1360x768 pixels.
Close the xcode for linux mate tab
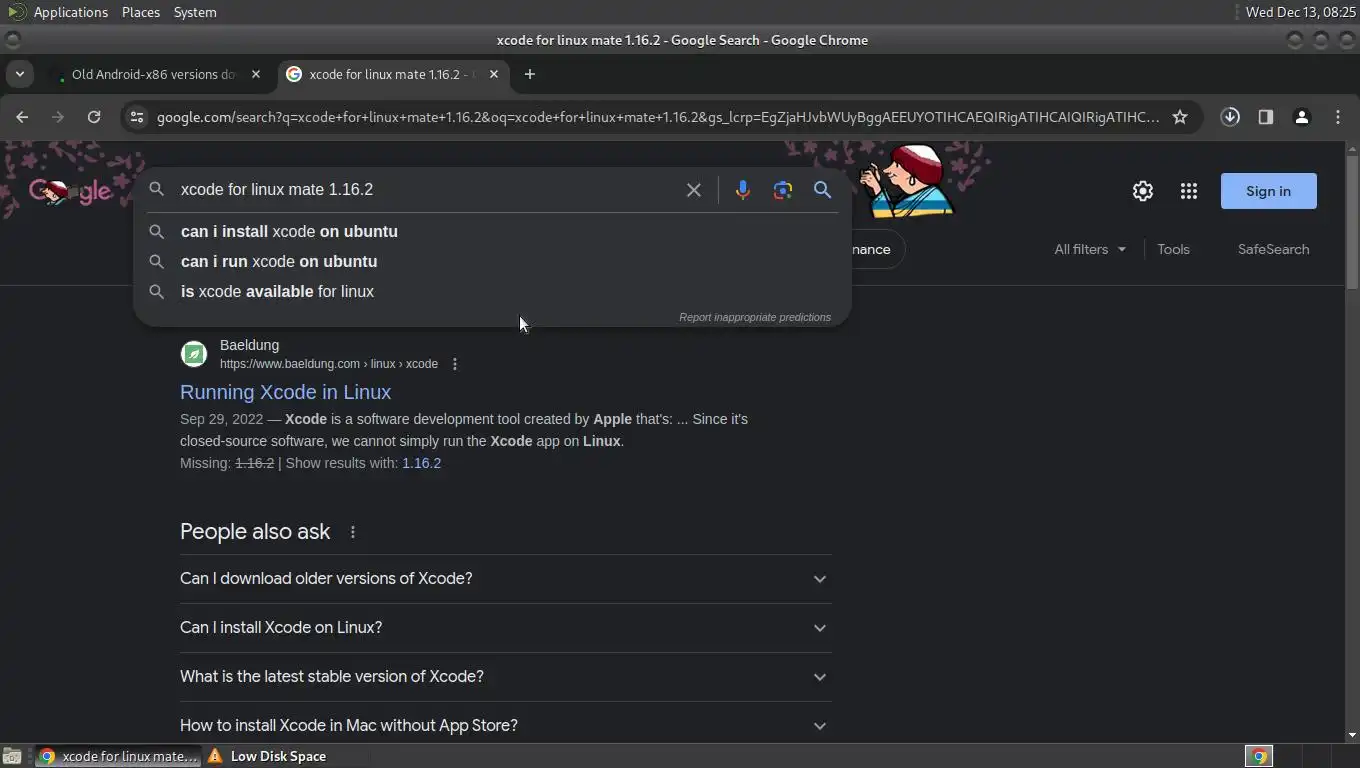493,74
